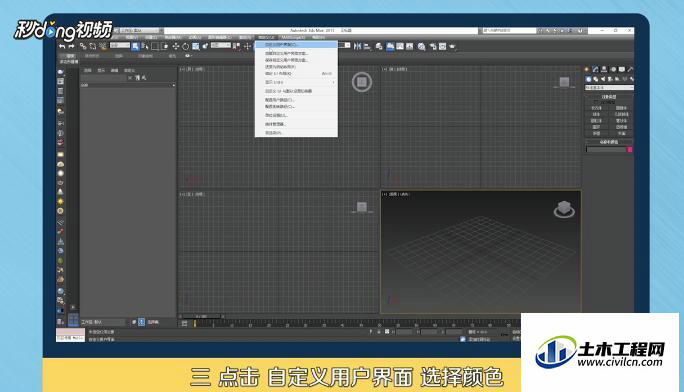Toggle the 锁定UI布局 menu entry
Image resolution: width=684 pixels, height=392 pixels.
296,73
